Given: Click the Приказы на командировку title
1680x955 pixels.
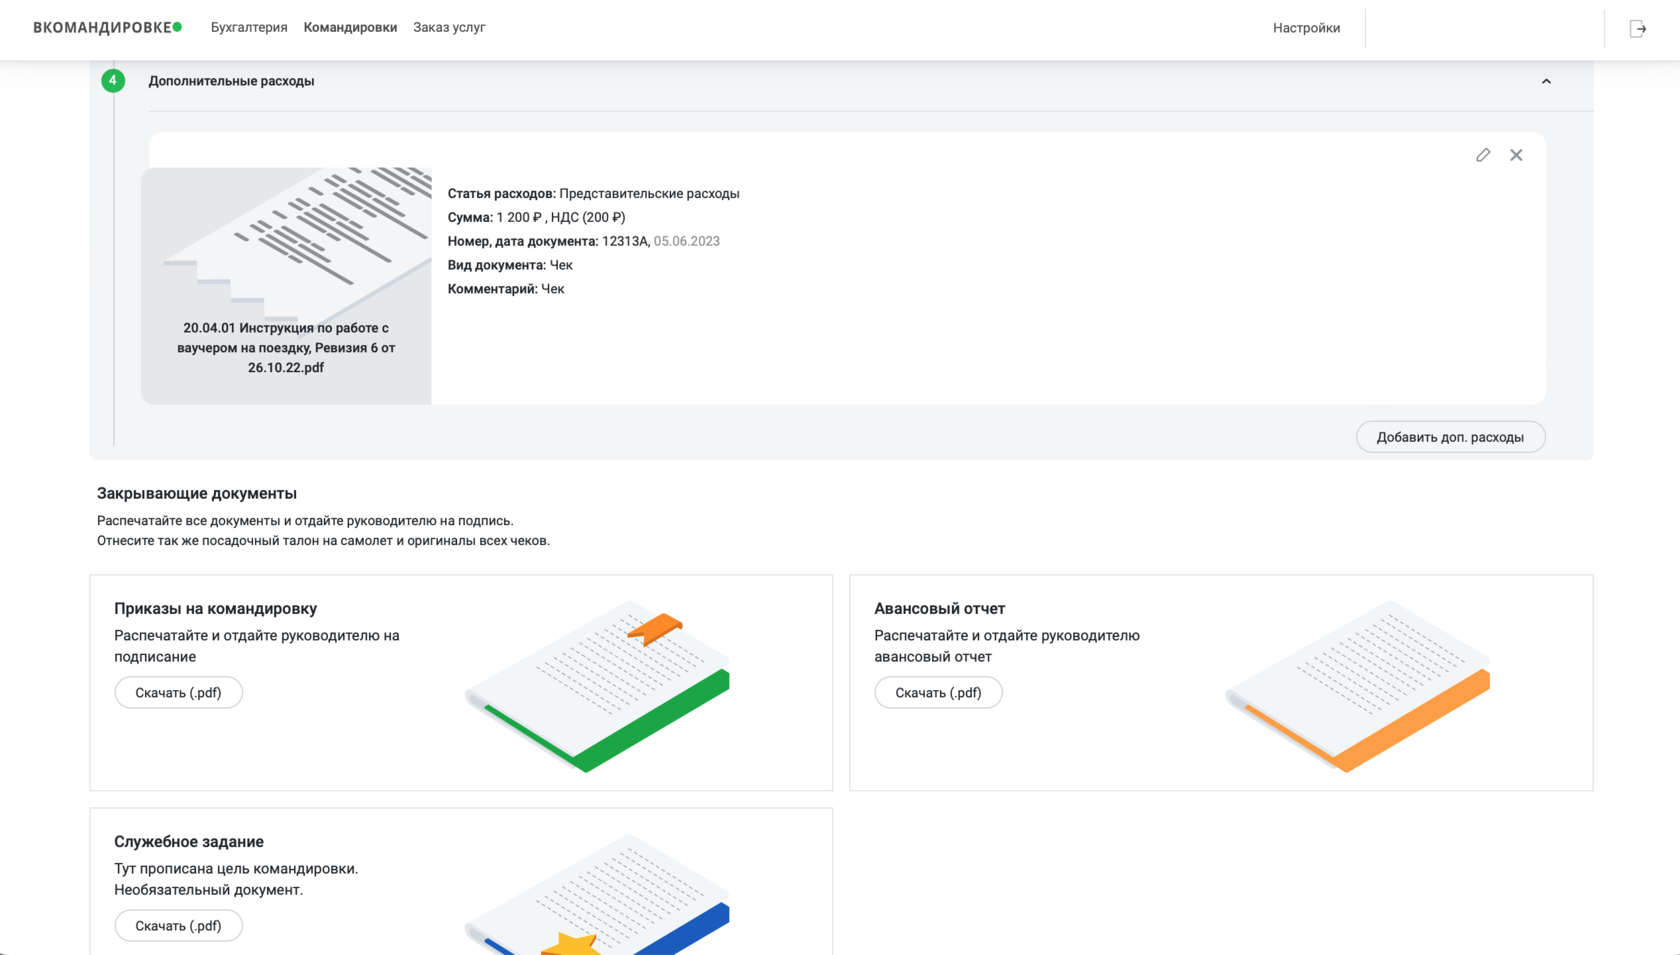Looking at the screenshot, I should point(215,608).
